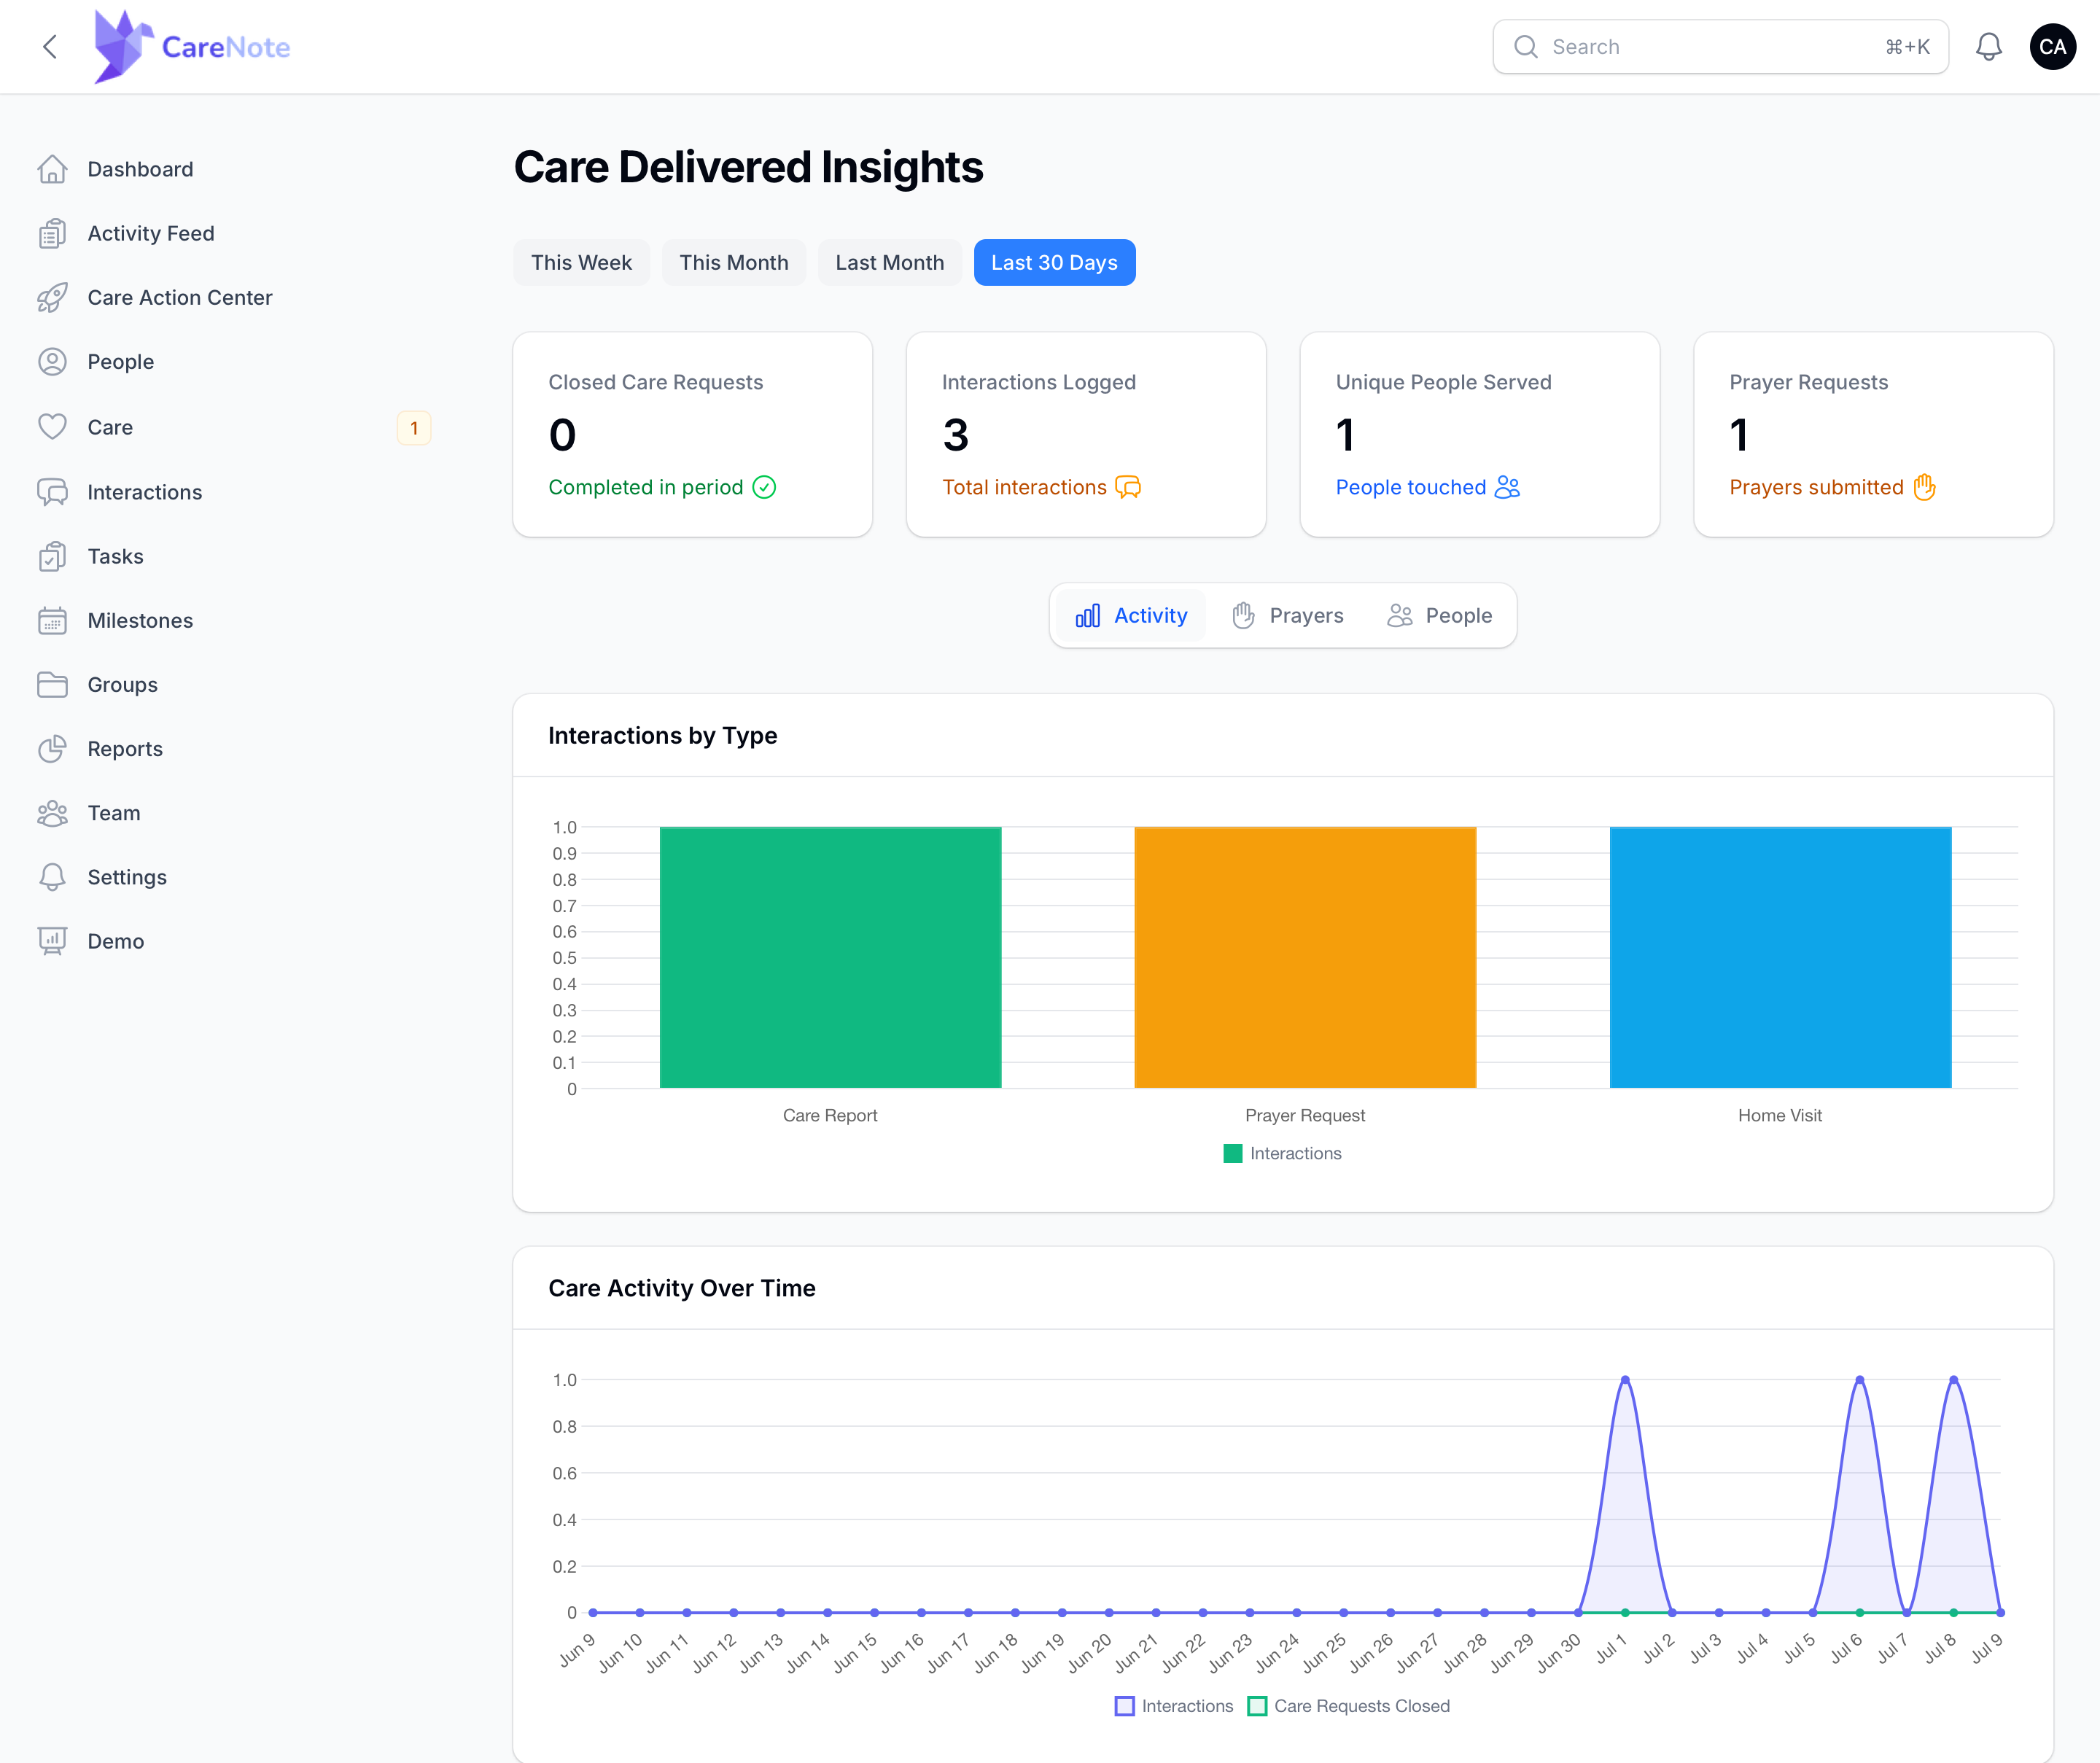Screen dimensions: 2100x1763
Task: Switch to the Prayers tab
Action: tap(1287, 615)
